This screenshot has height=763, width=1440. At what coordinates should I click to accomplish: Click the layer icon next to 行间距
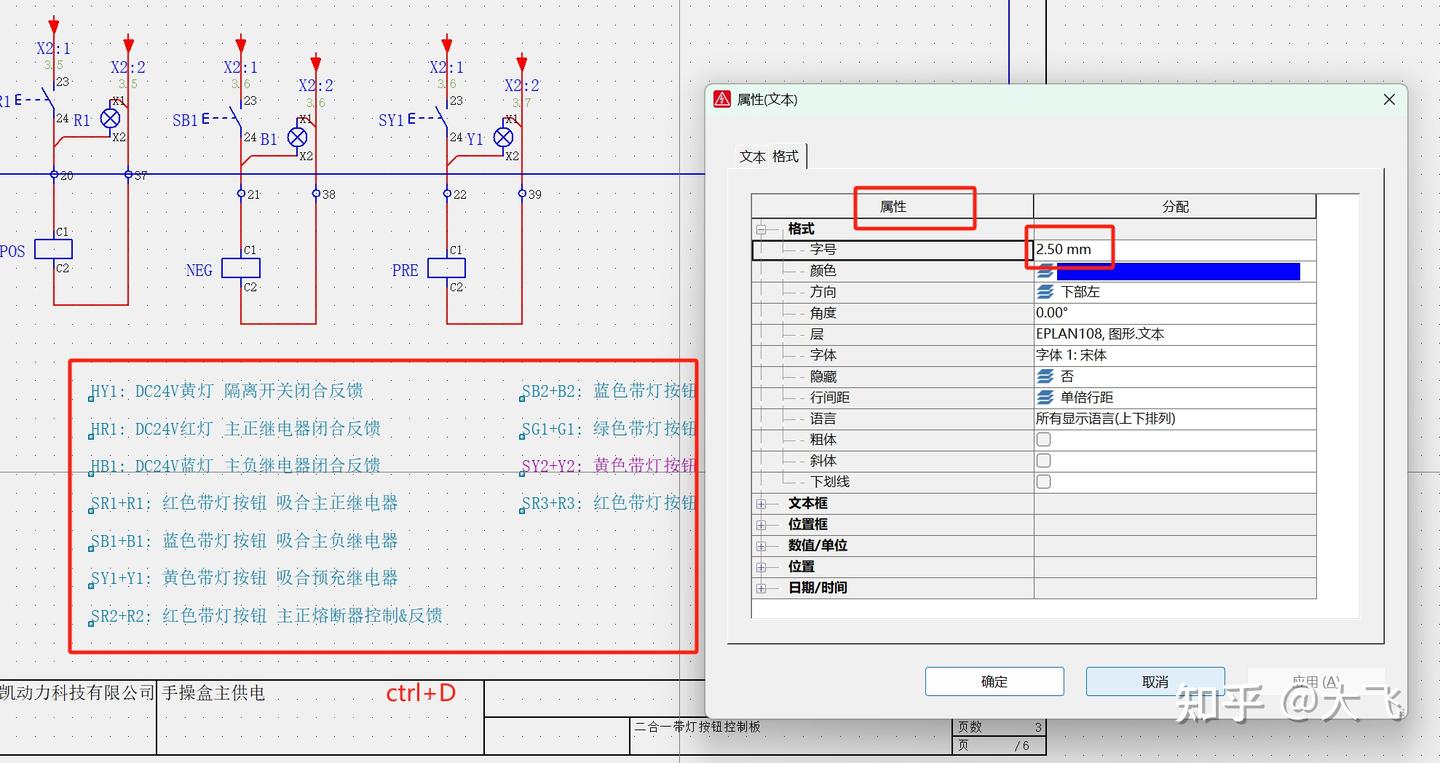pos(1044,397)
